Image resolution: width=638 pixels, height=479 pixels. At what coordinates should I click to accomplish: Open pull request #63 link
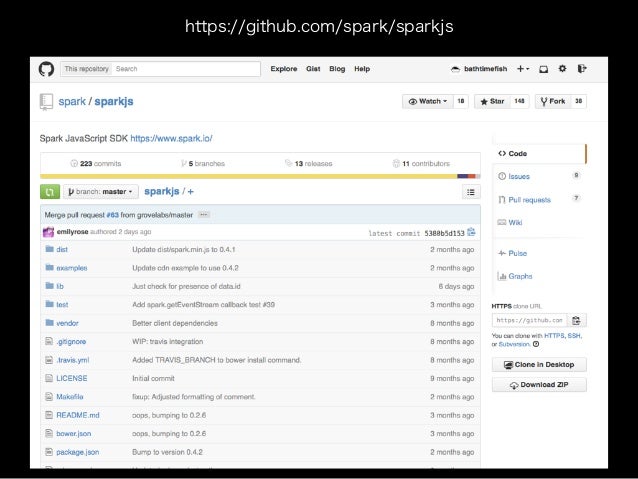click(112, 215)
